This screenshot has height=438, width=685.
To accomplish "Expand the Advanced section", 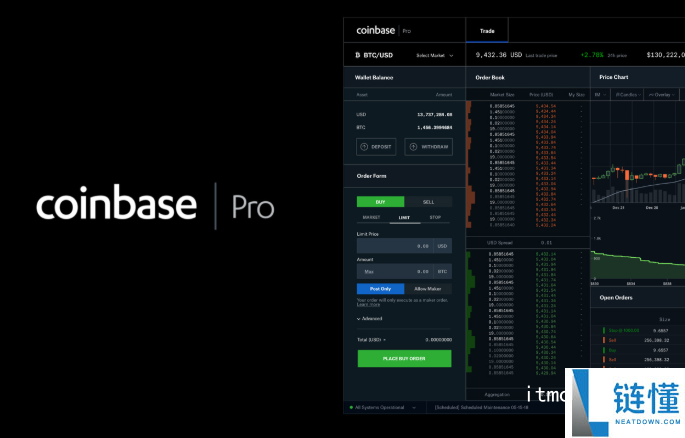I will (370, 318).
